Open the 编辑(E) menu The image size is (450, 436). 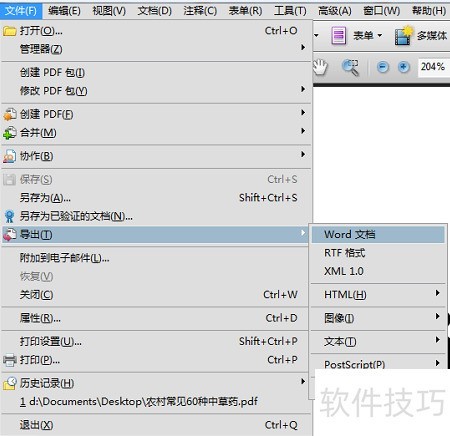pos(64,11)
